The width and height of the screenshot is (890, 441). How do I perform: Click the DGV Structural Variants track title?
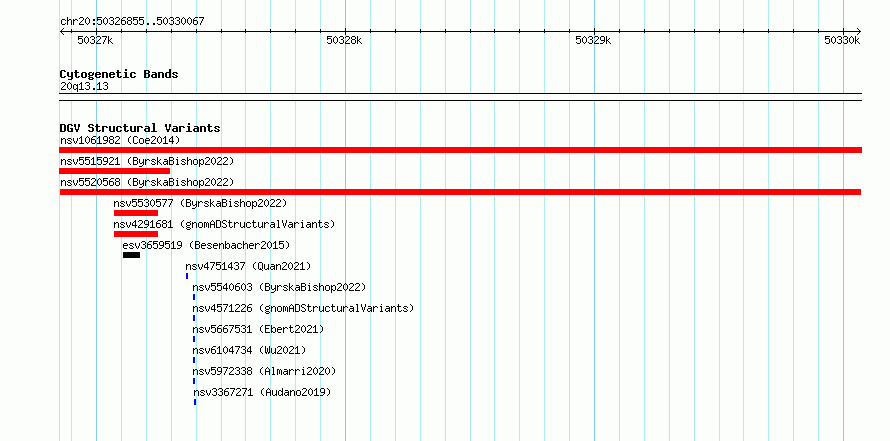point(140,128)
